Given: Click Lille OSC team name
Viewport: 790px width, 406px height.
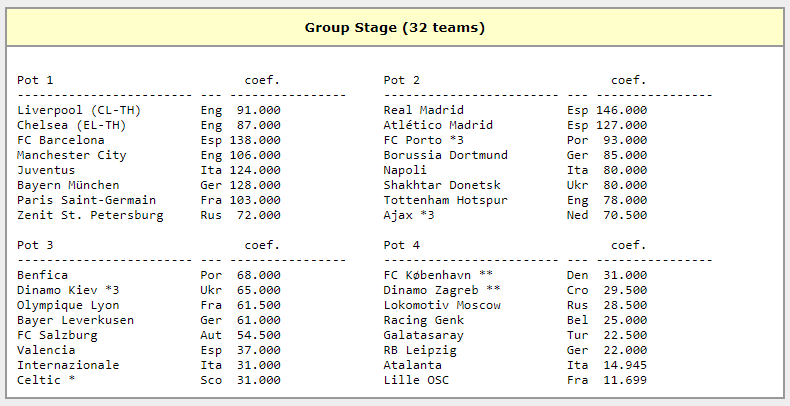Looking at the screenshot, I should pyautogui.click(x=416, y=380).
